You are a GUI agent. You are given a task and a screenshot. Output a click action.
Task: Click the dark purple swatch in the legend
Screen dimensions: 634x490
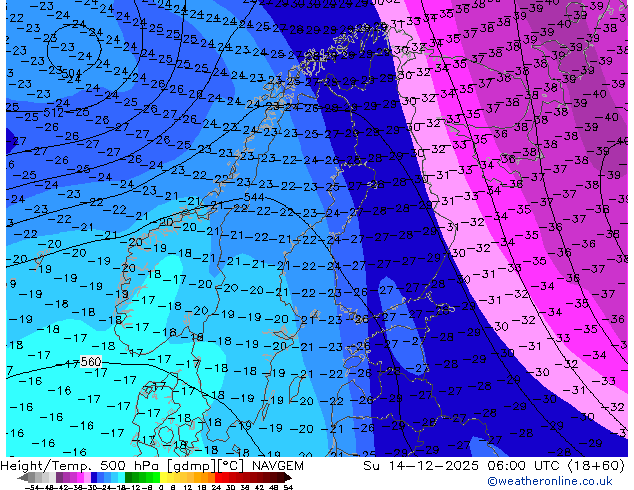[59, 477]
